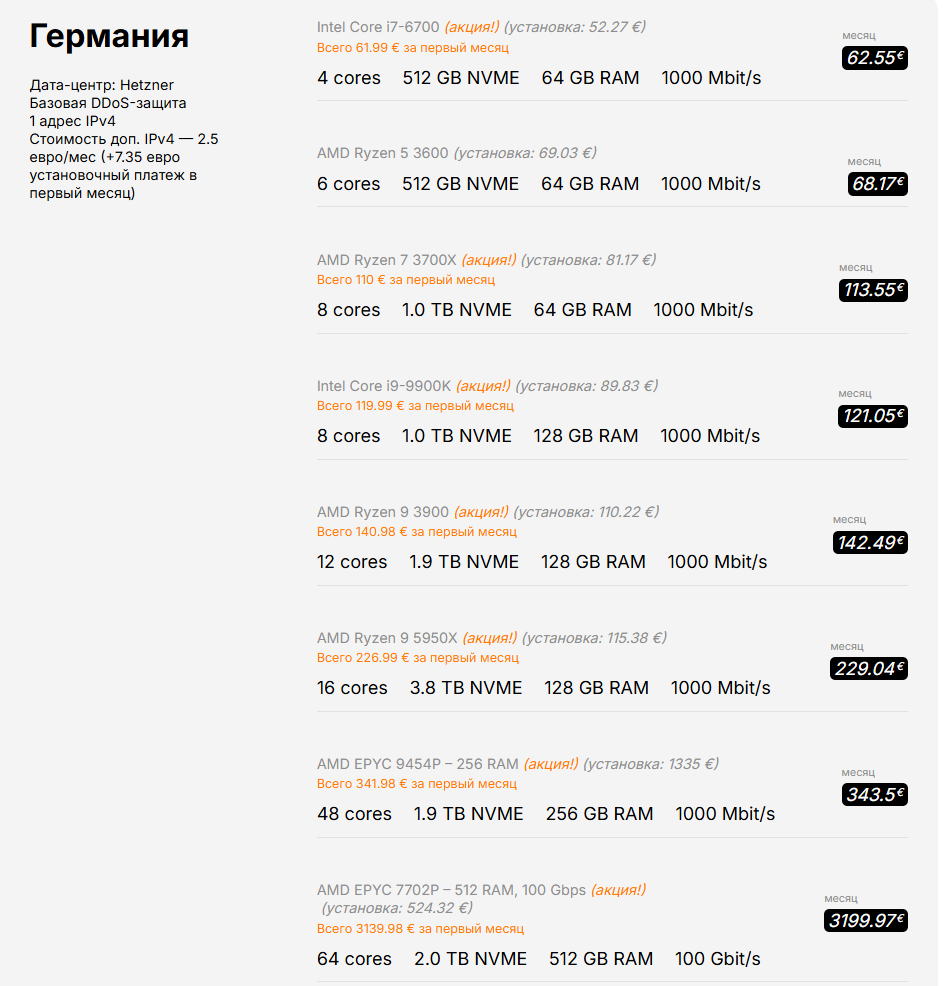Open the AMD Ryzen 5 3600 plan title
Image resolution: width=952 pixels, height=986 pixels.
(x=382, y=153)
